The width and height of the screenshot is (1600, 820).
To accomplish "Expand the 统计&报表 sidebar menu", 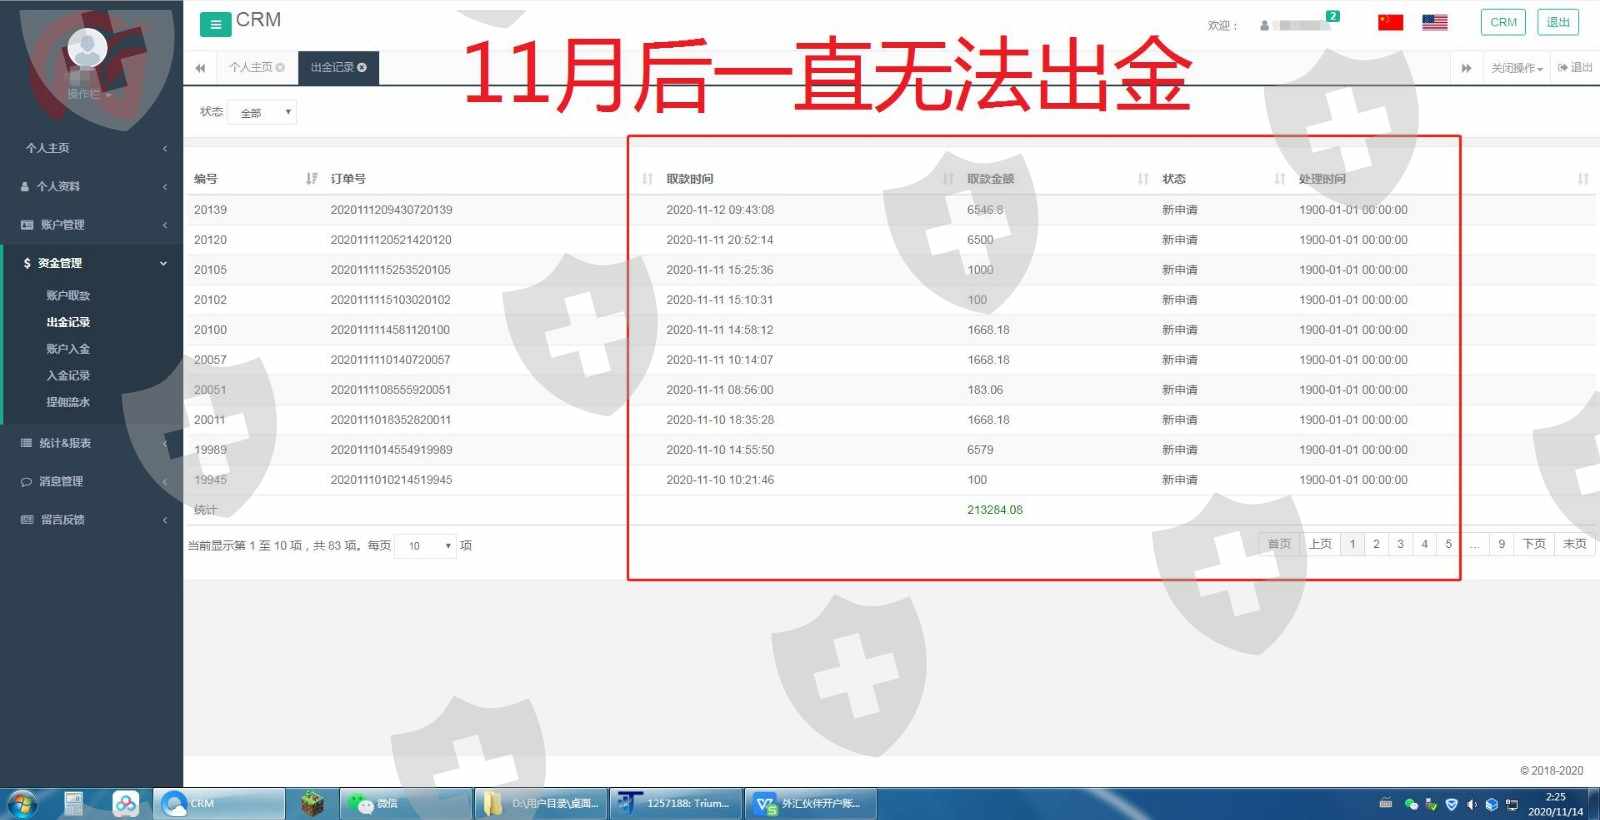I will [x=91, y=443].
